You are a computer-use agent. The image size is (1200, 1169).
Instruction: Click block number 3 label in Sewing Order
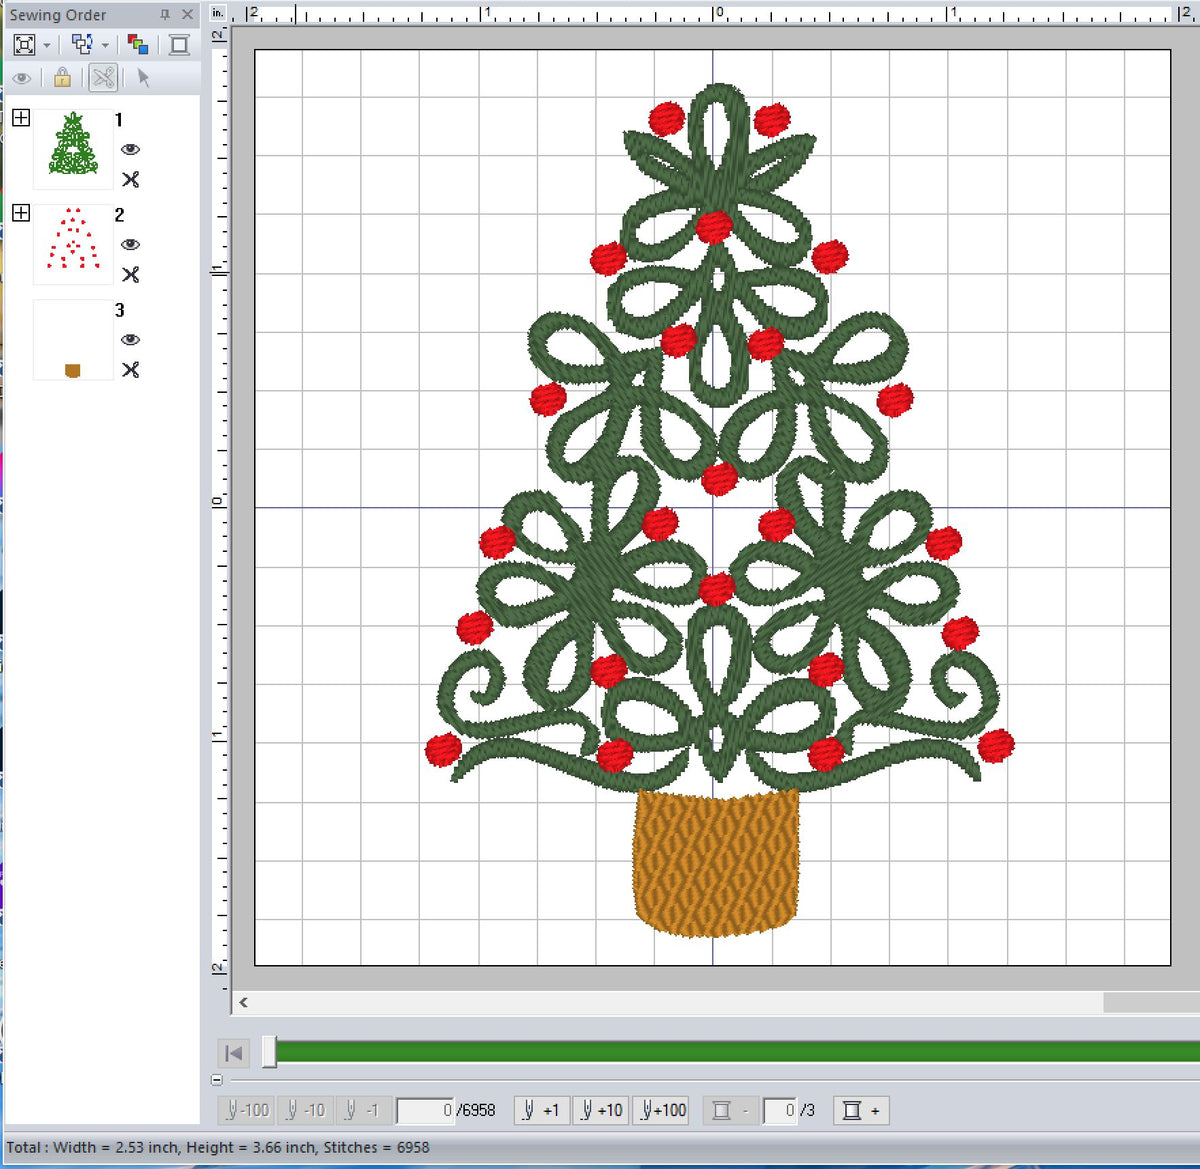tap(119, 310)
